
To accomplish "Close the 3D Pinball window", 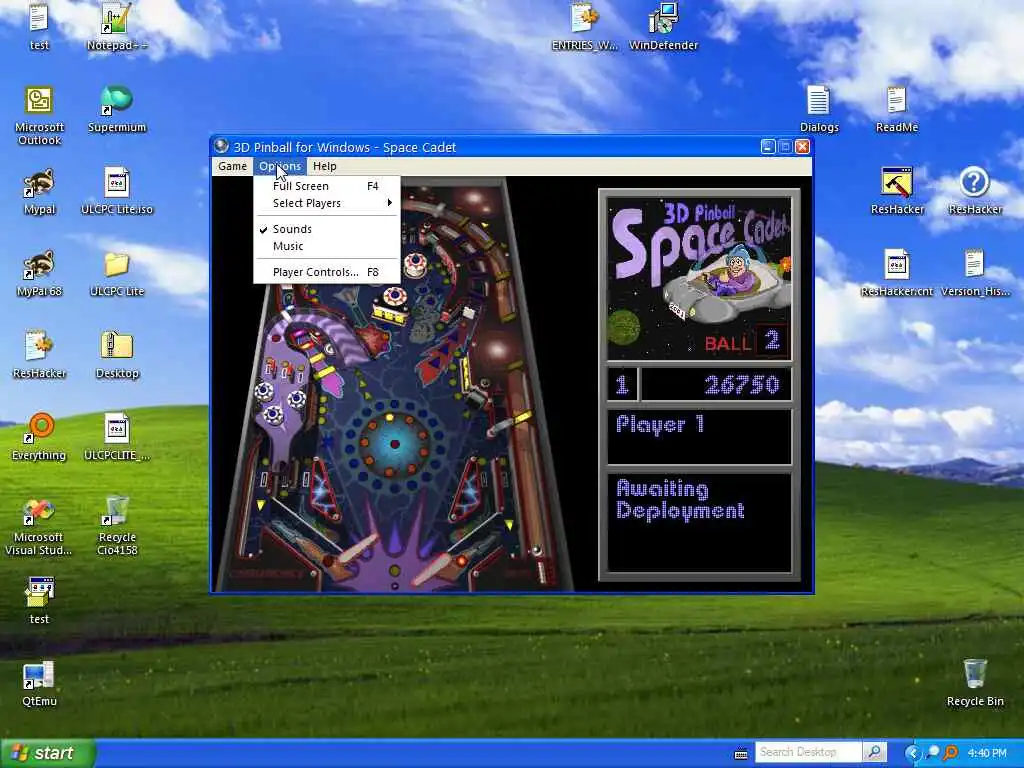I will pos(803,147).
